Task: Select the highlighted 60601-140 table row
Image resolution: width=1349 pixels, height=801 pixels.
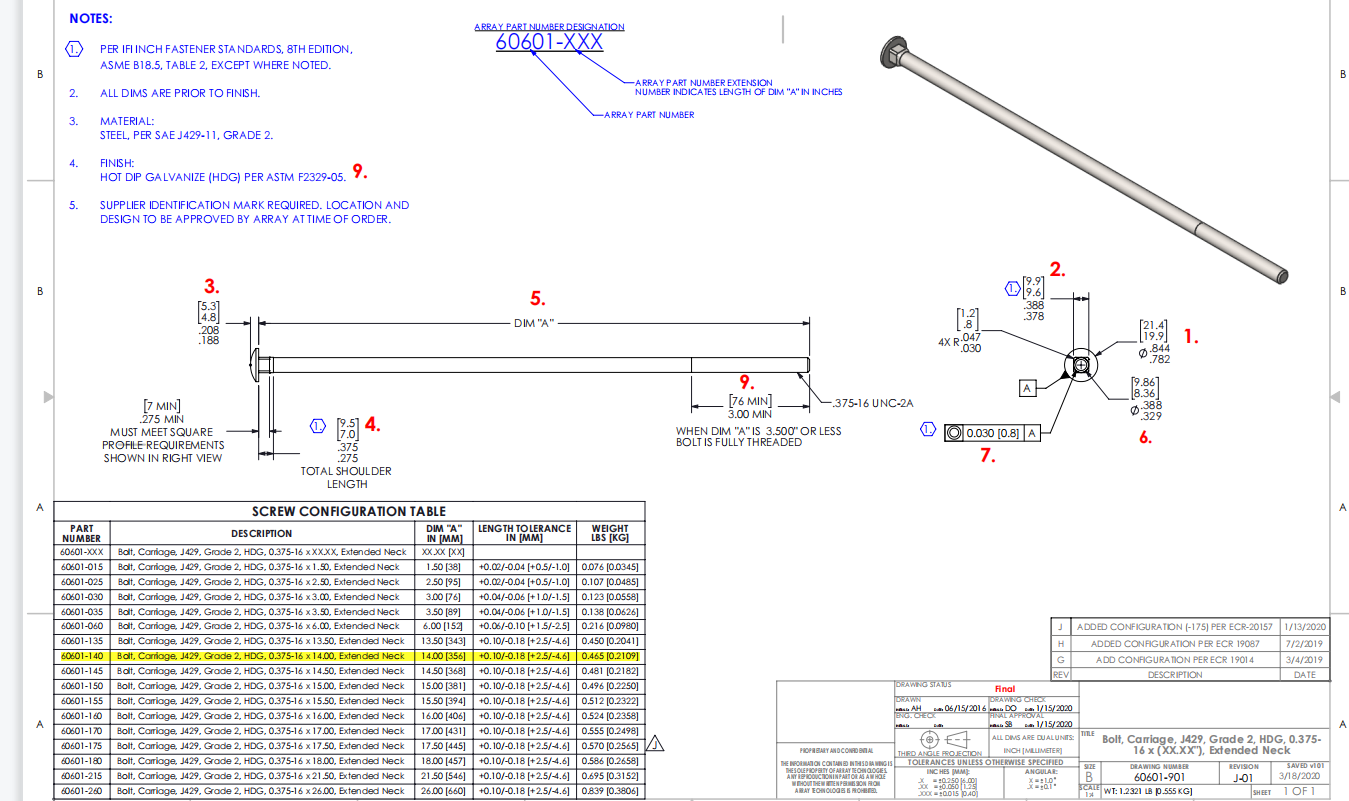Action: tap(350, 656)
